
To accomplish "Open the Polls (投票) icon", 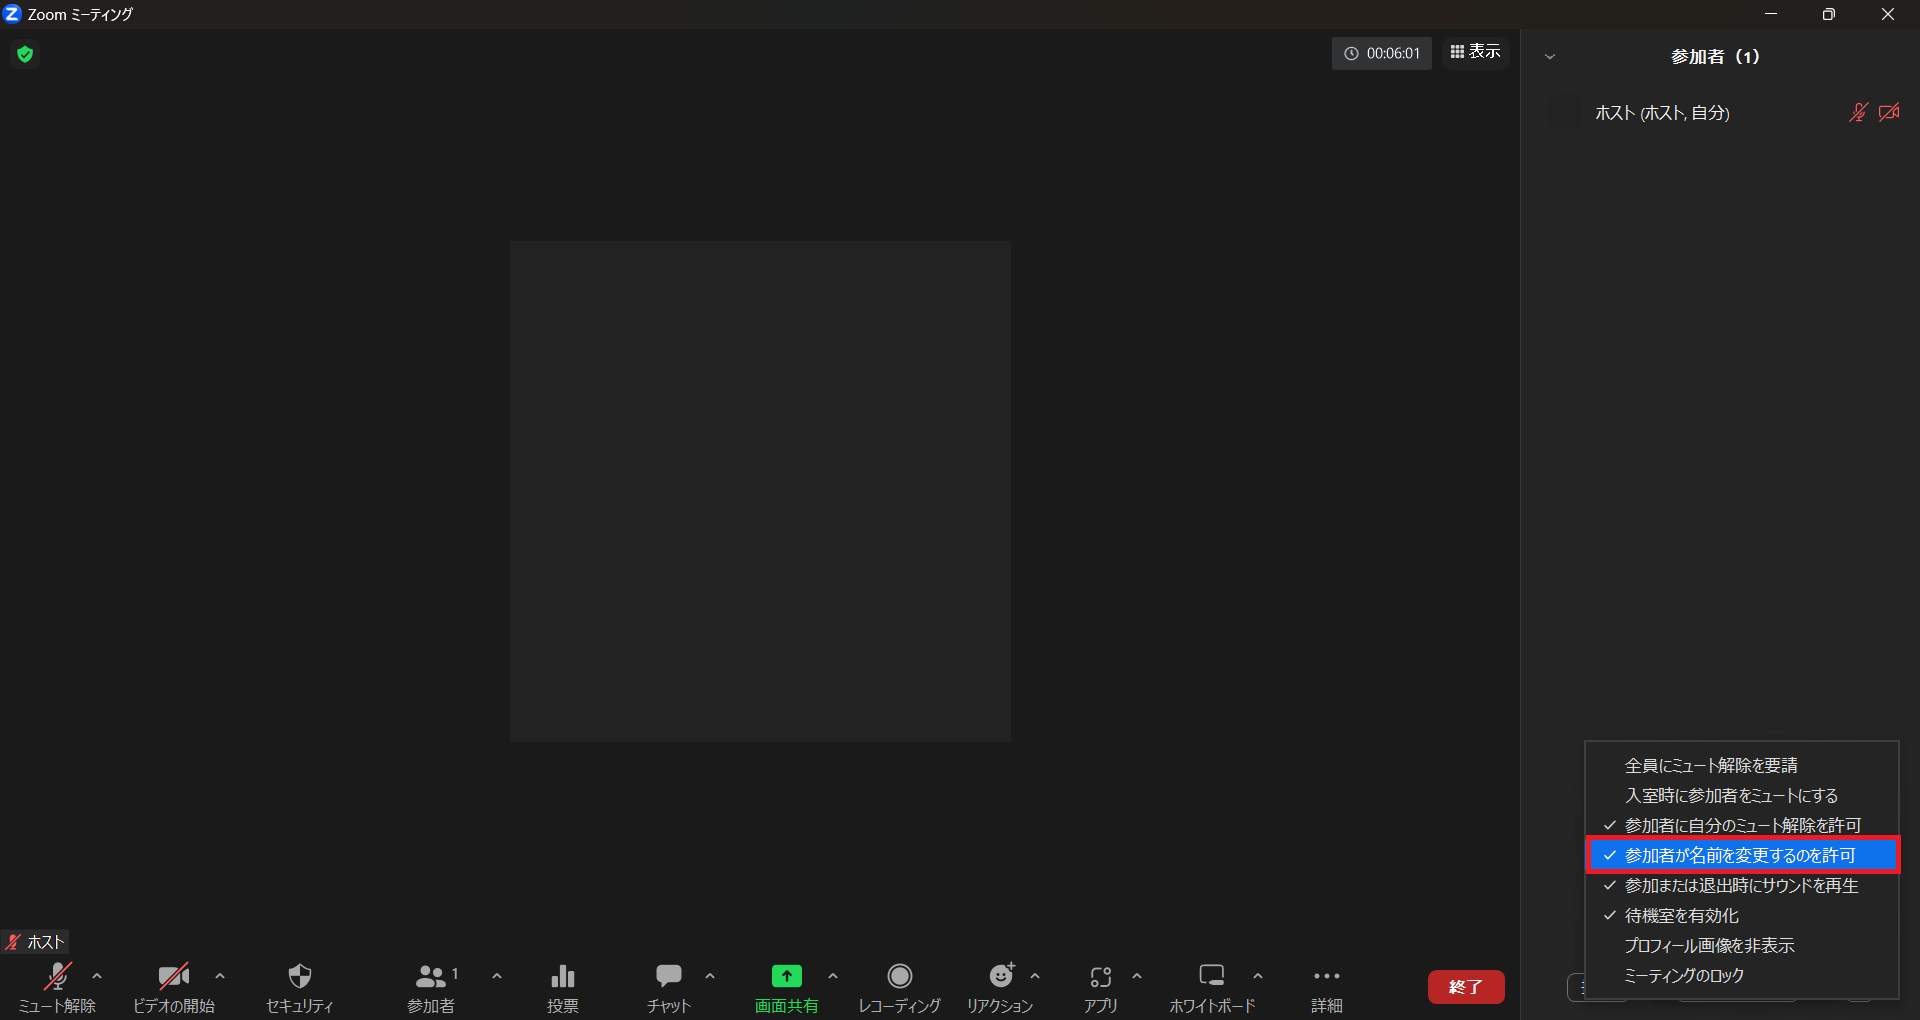I will (563, 977).
